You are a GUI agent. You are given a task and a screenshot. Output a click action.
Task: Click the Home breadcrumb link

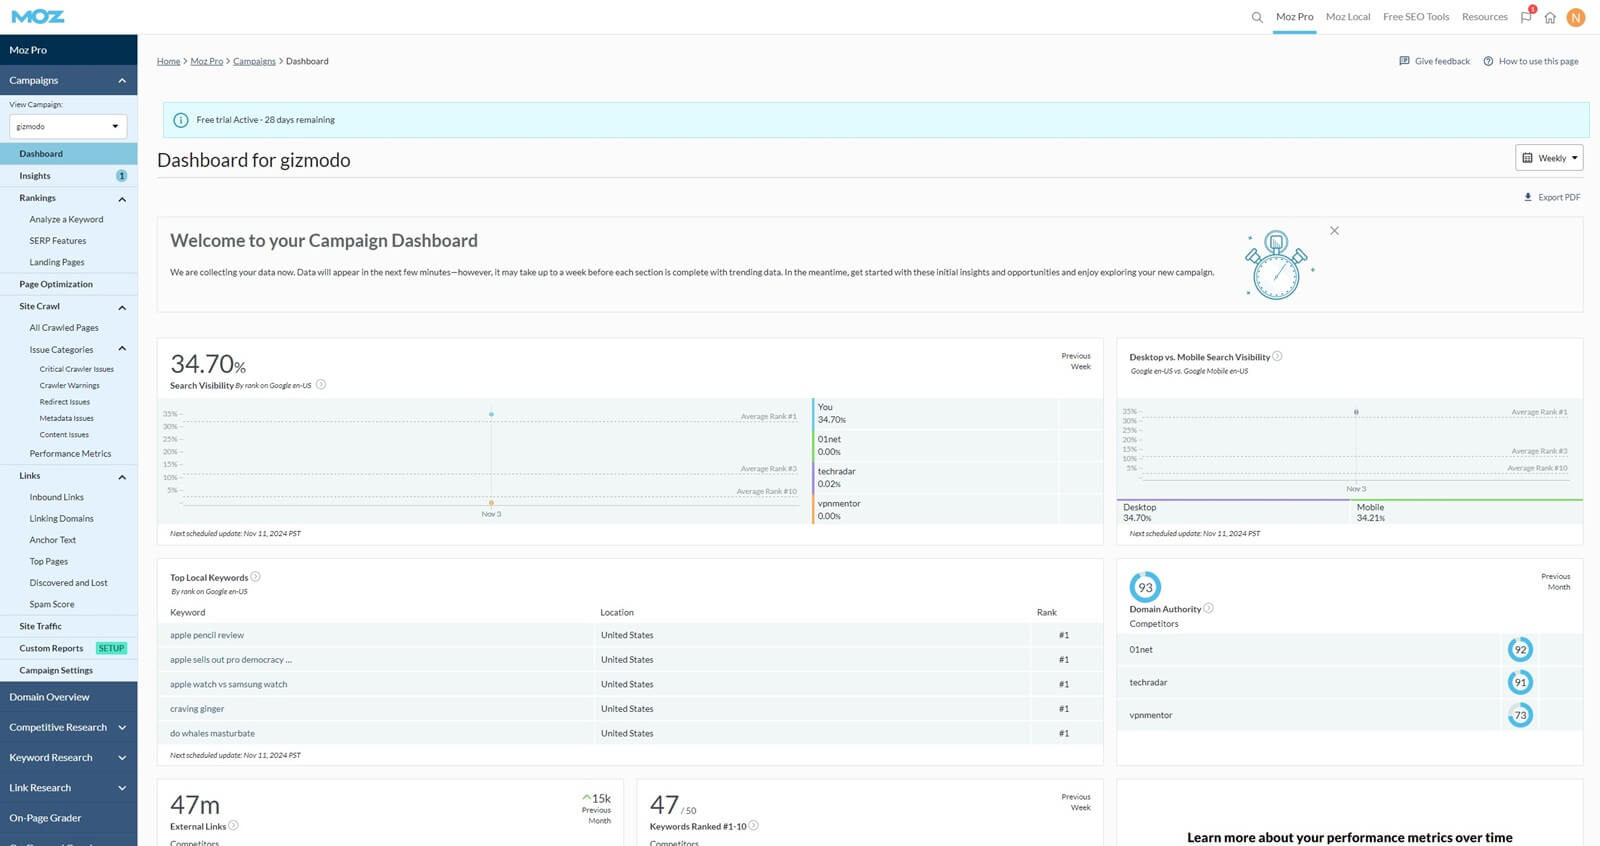point(168,61)
